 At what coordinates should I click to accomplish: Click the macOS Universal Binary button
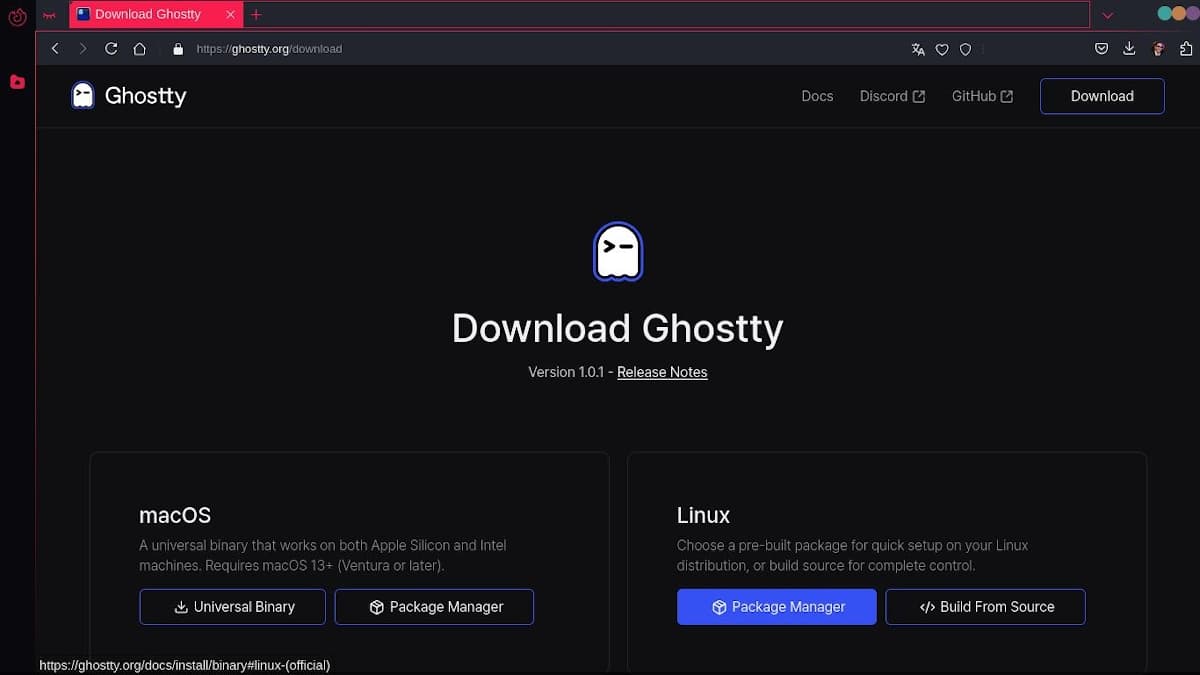tap(232, 607)
